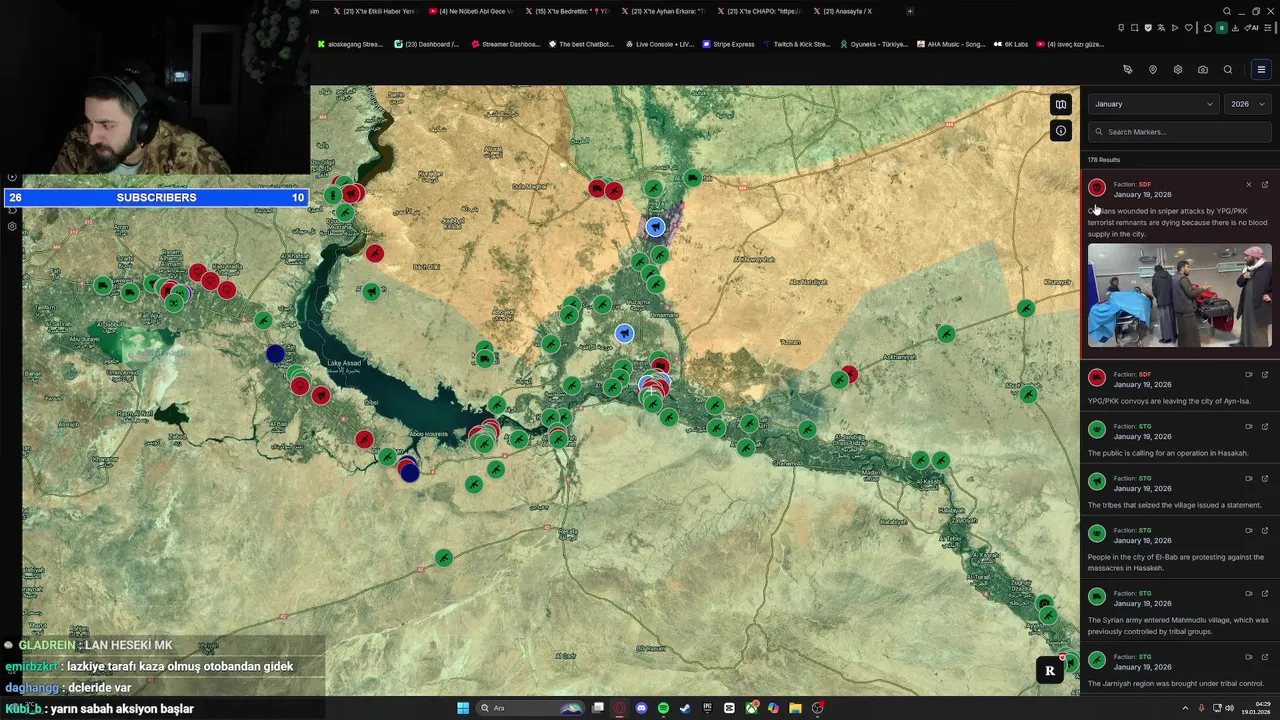
Task: Select the 'convoys are leaving Ayn-Isa' entry
Action: (1180, 388)
